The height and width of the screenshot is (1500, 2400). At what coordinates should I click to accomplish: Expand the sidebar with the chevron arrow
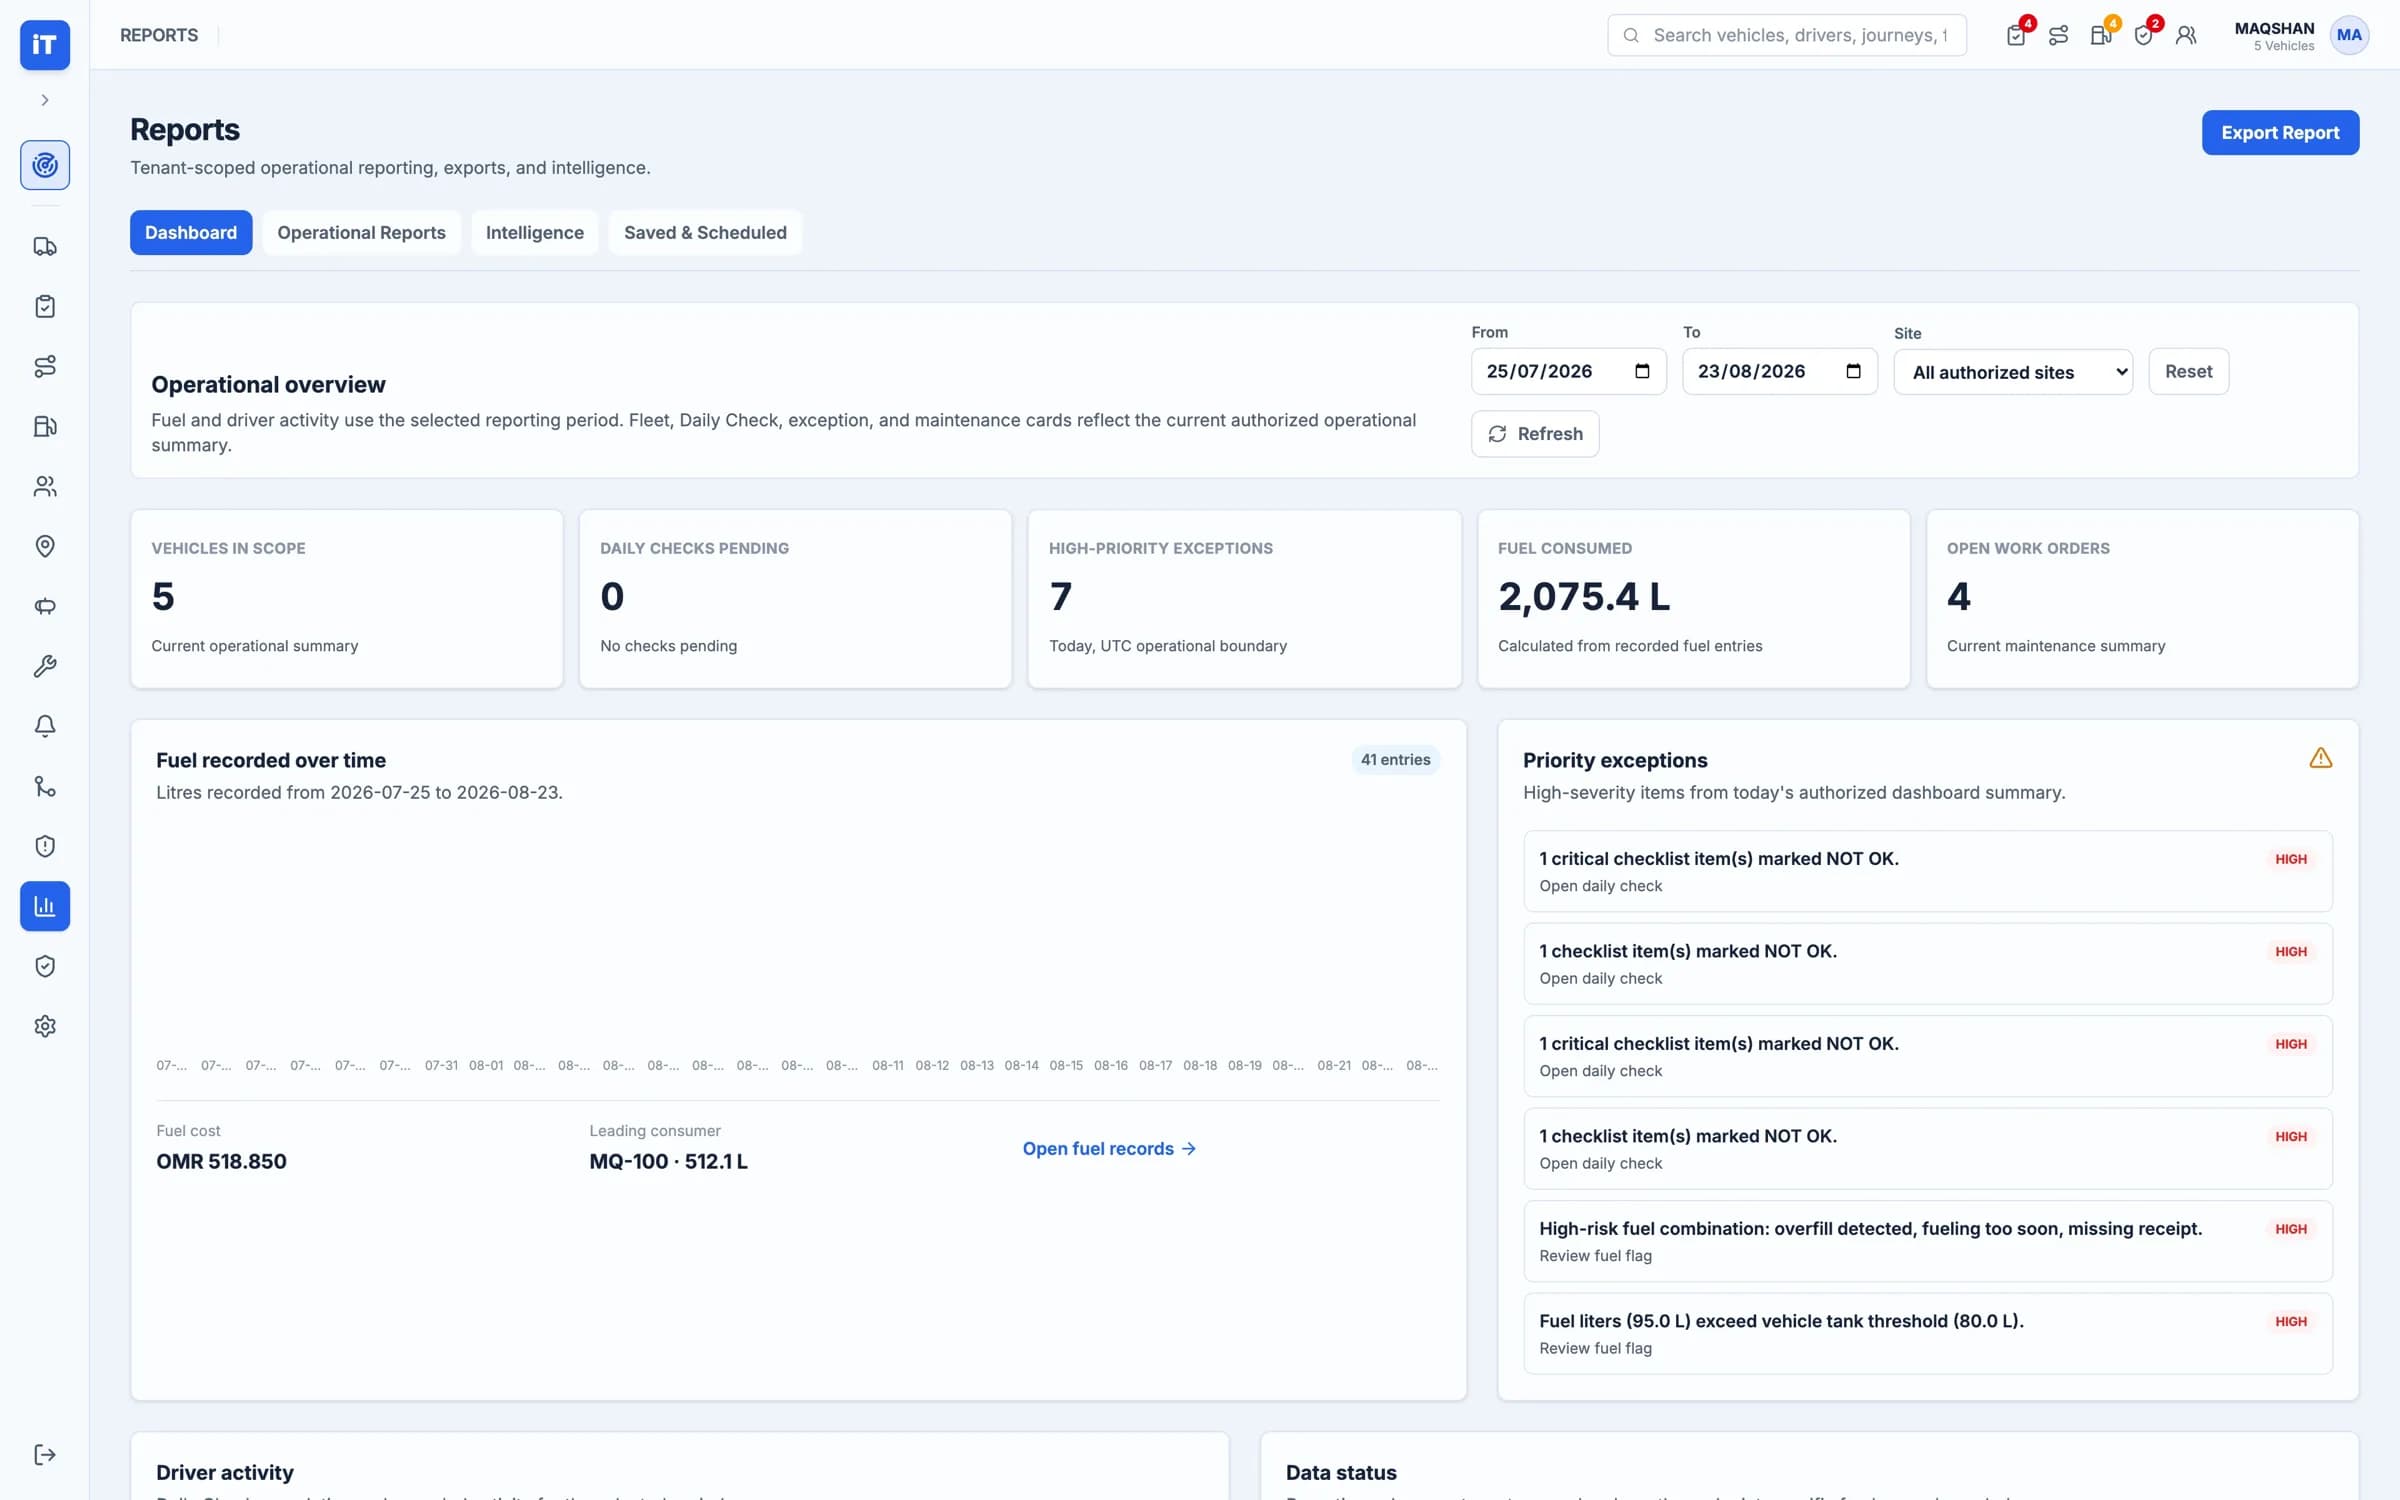click(x=45, y=100)
